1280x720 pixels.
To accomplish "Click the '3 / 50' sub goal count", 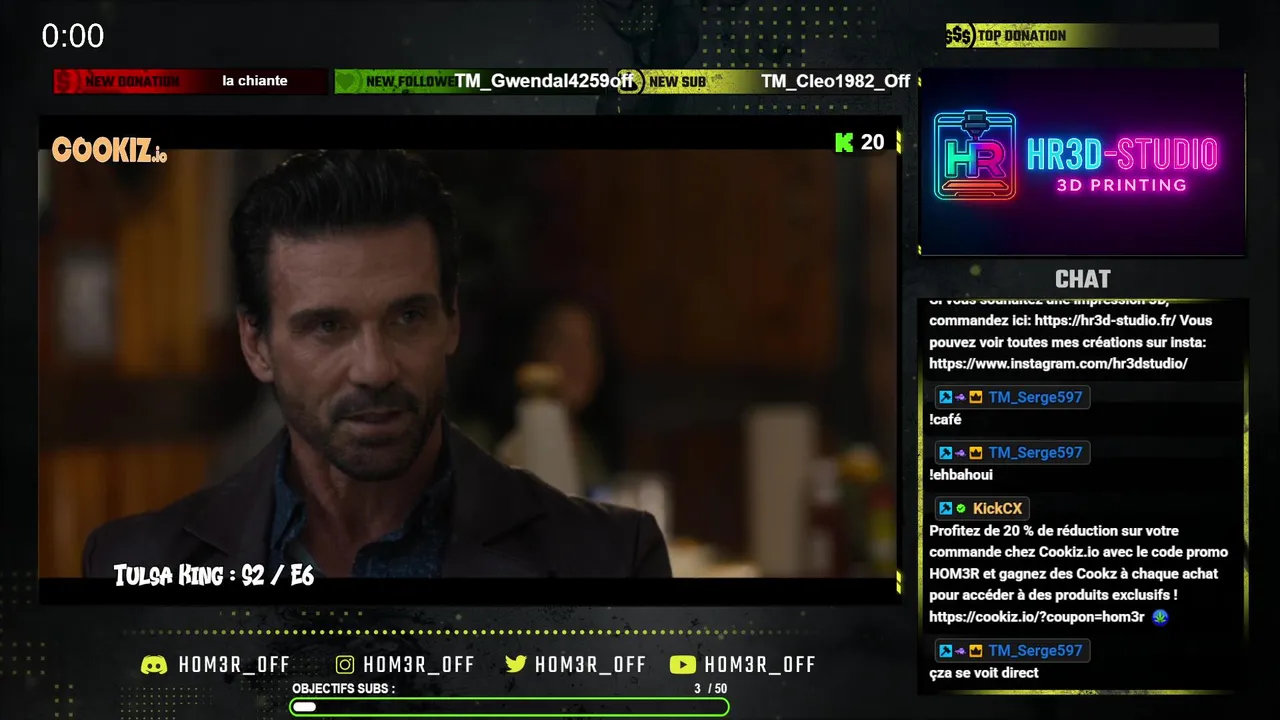I will (711, 689).
